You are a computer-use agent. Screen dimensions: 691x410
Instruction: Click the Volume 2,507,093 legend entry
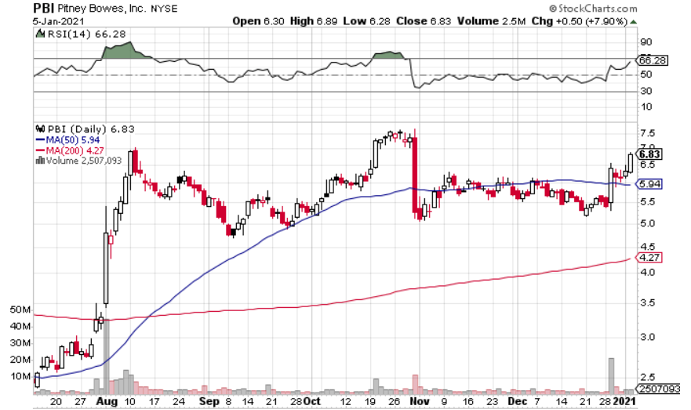coord(84,161)
